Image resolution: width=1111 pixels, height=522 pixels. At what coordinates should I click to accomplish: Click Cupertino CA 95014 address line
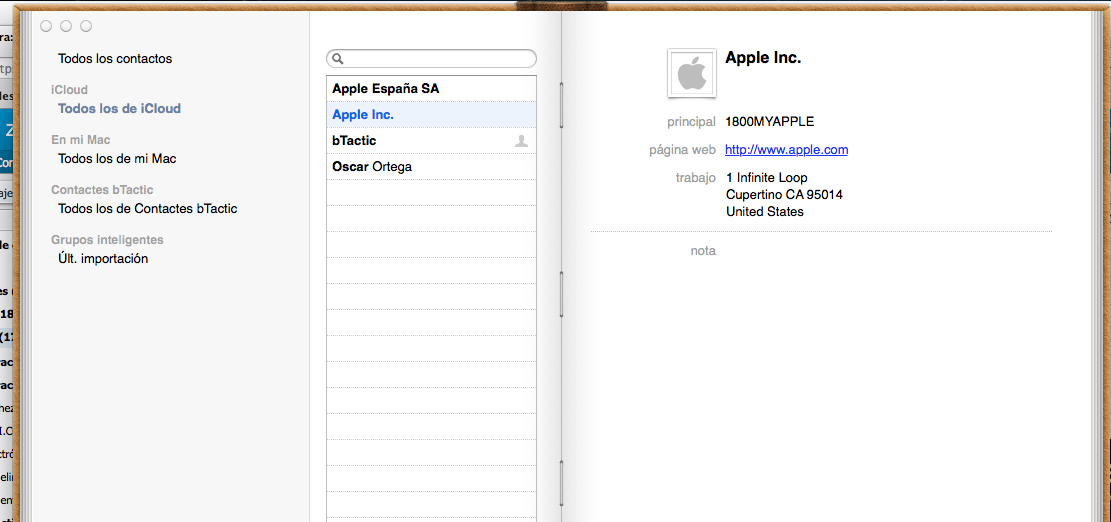pos(784,194)
